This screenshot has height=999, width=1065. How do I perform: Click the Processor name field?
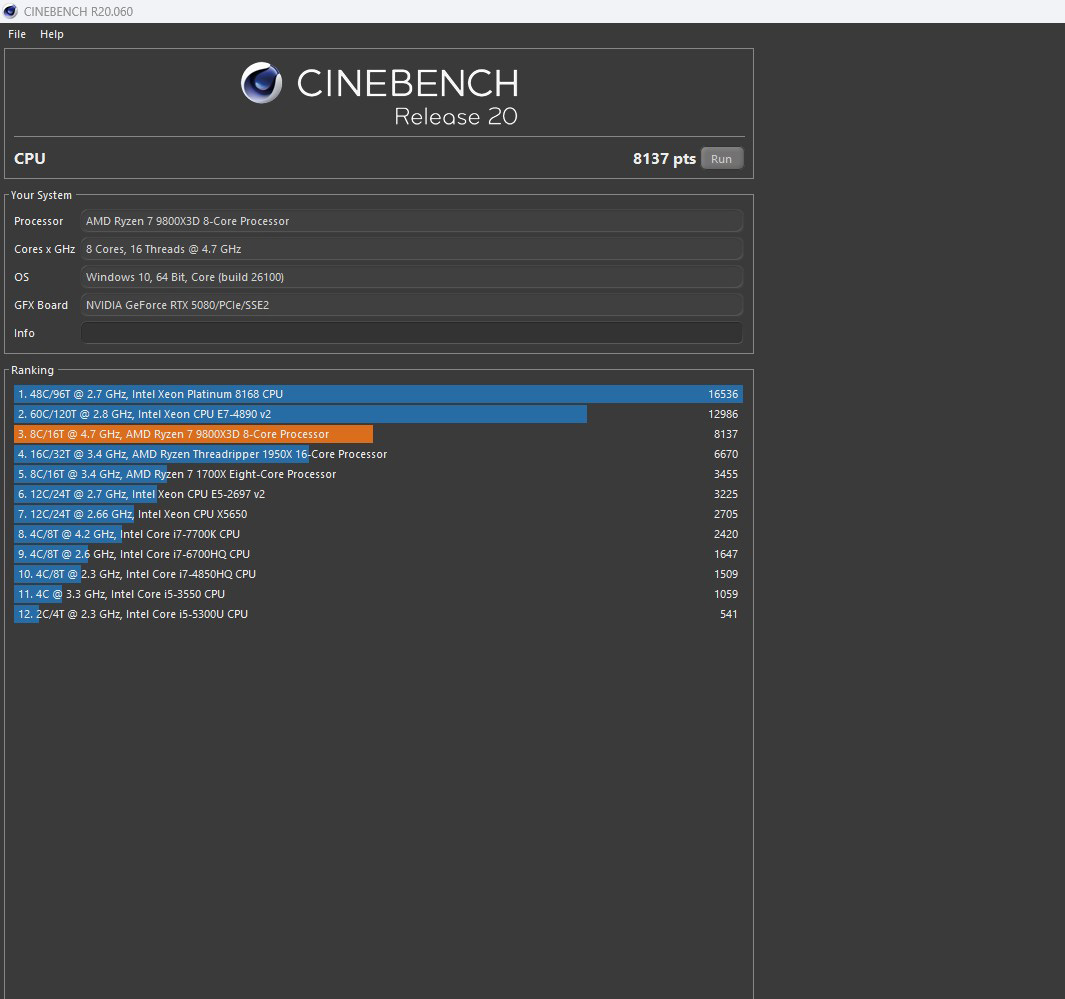coord(411,221)
